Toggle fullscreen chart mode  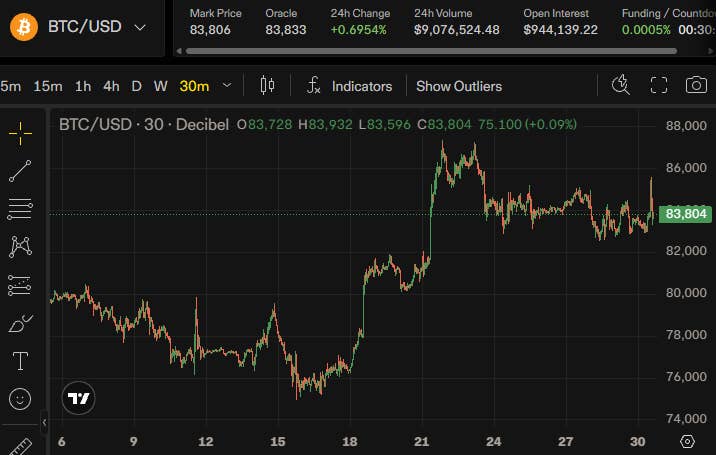pyautogui.click(x=658, y=85)
